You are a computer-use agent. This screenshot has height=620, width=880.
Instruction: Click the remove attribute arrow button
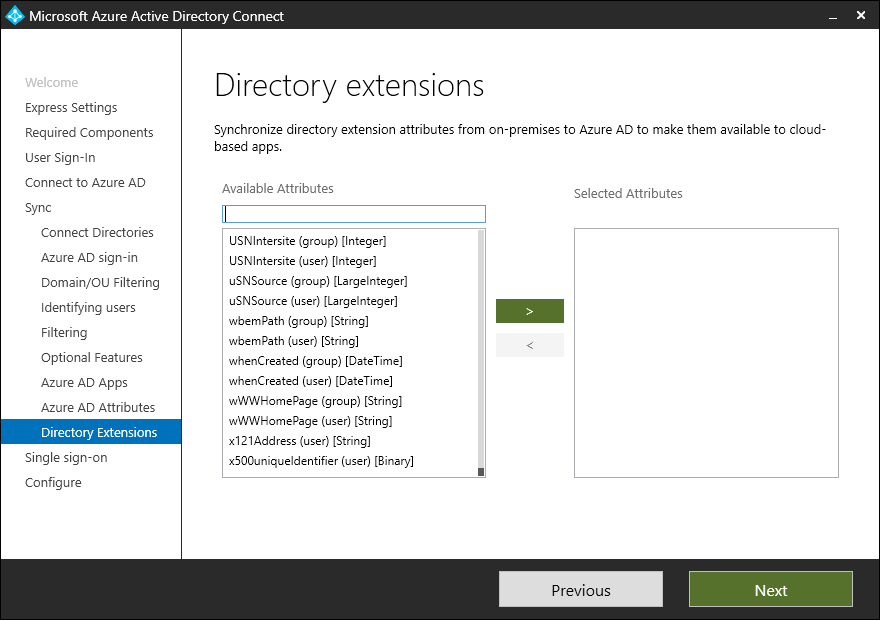tap(529, 345)
